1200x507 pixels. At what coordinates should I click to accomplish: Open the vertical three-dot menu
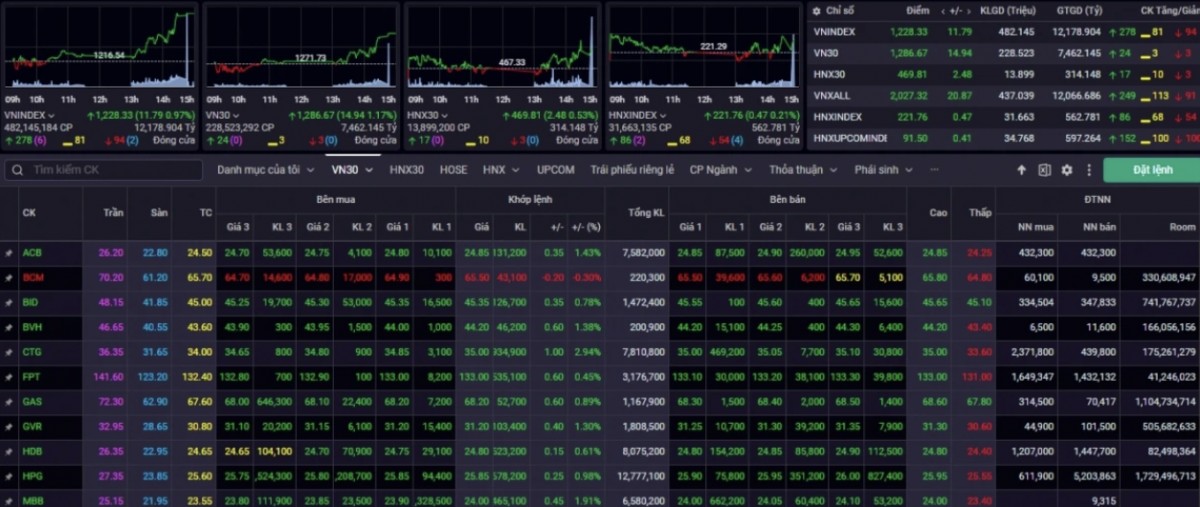[1087, 170]
